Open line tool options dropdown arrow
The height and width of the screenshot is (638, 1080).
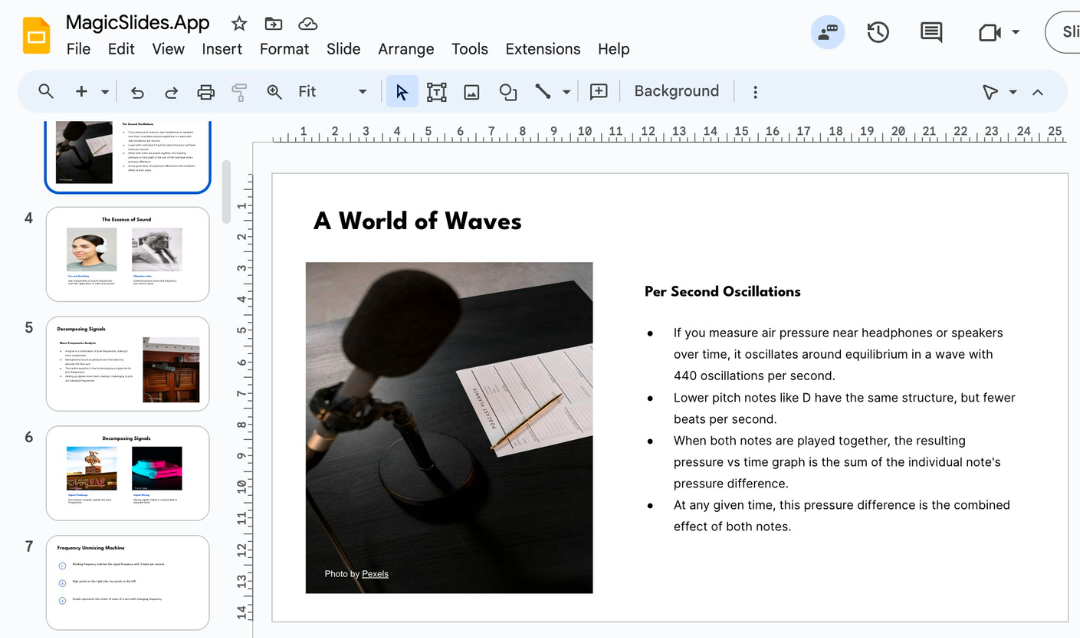[x=566, y=92]
